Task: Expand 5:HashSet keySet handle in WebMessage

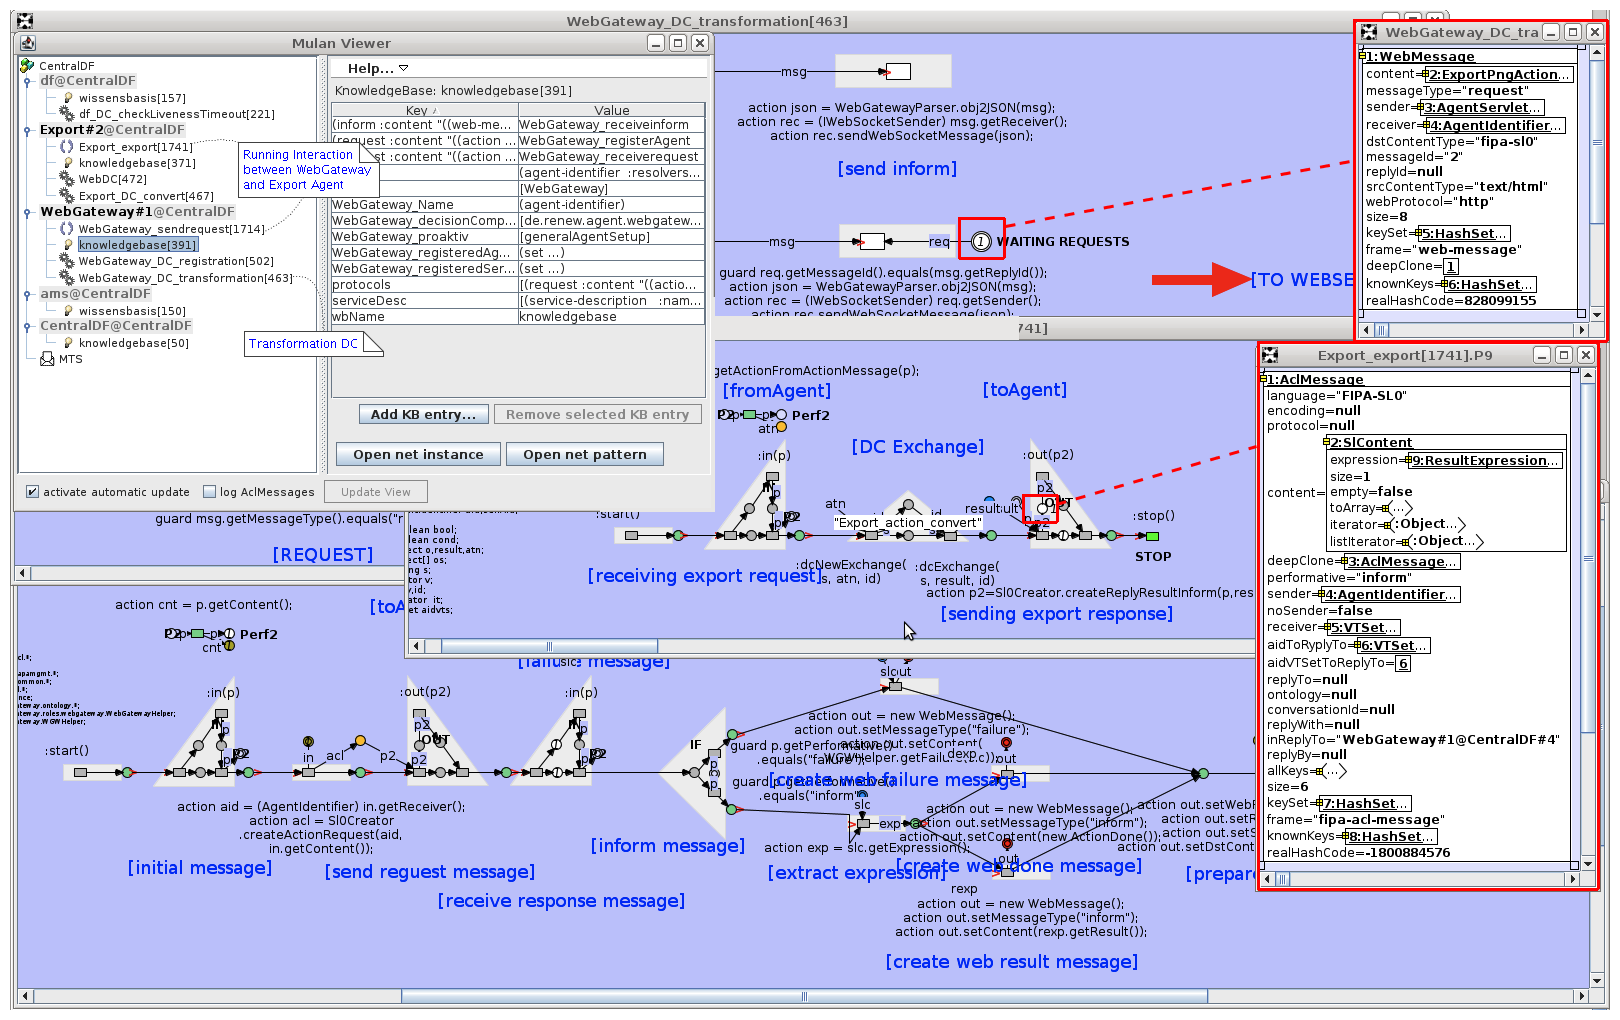Action: pyautogui.click(x=1417, y=233)
